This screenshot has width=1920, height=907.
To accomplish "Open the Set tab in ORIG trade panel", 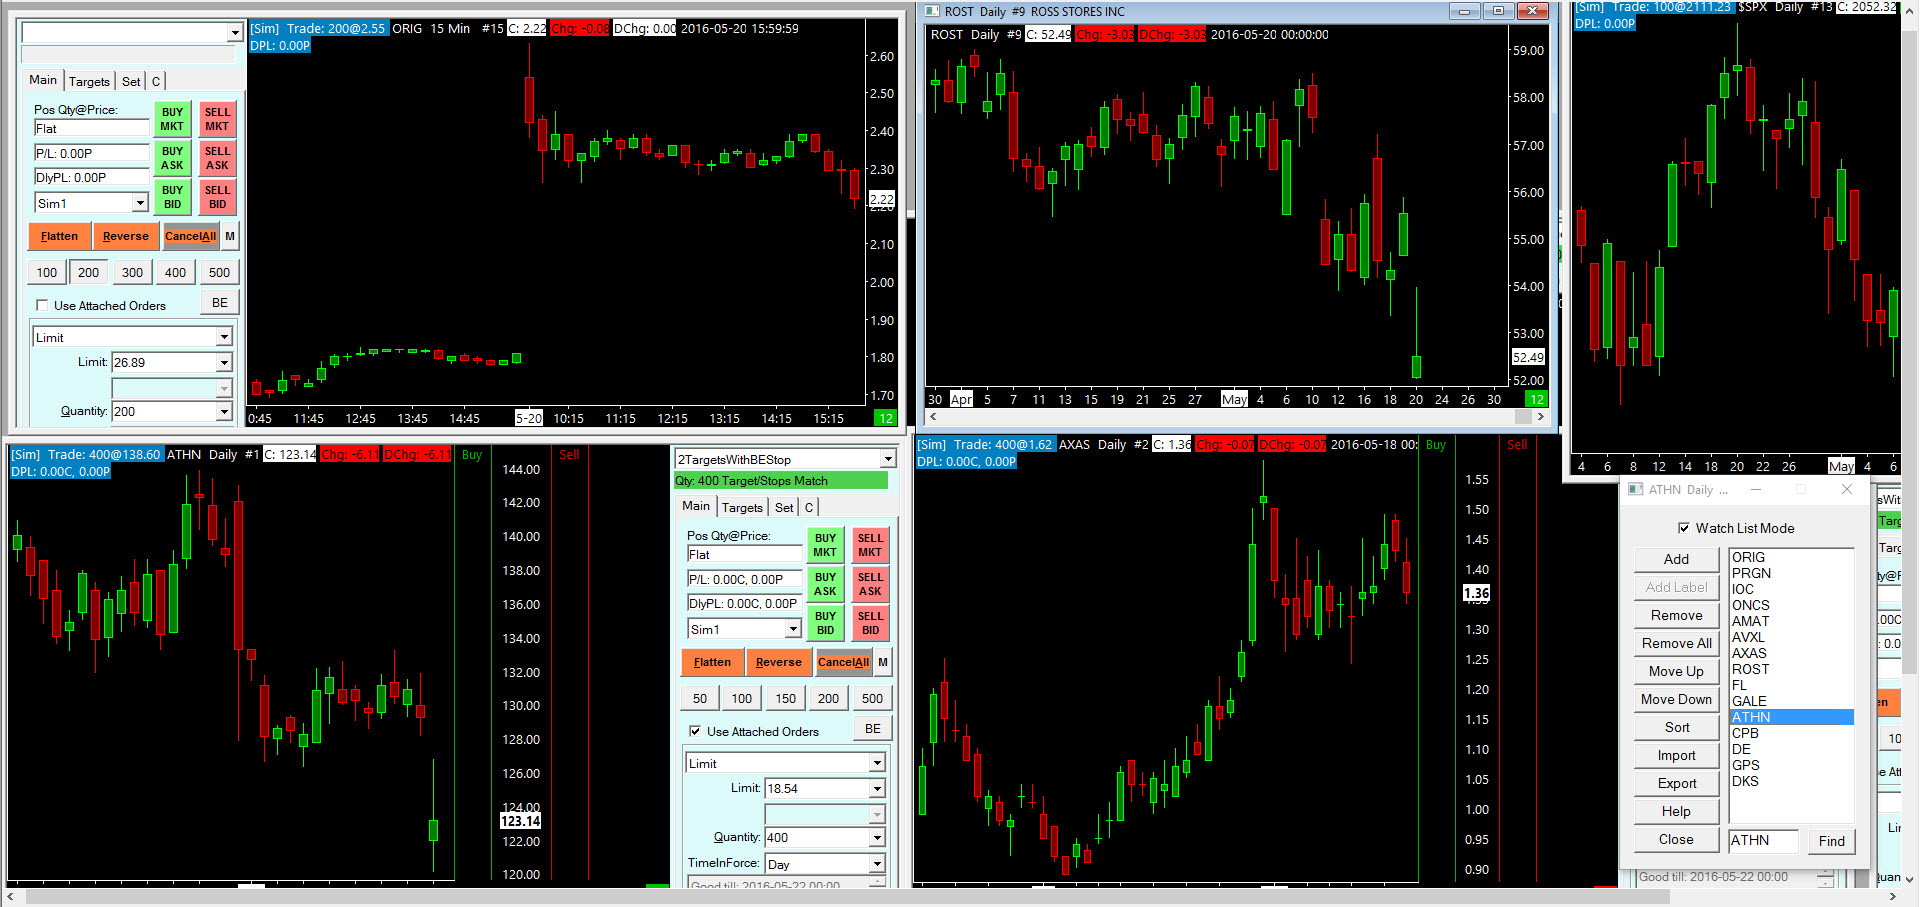I will pos(131,82).
